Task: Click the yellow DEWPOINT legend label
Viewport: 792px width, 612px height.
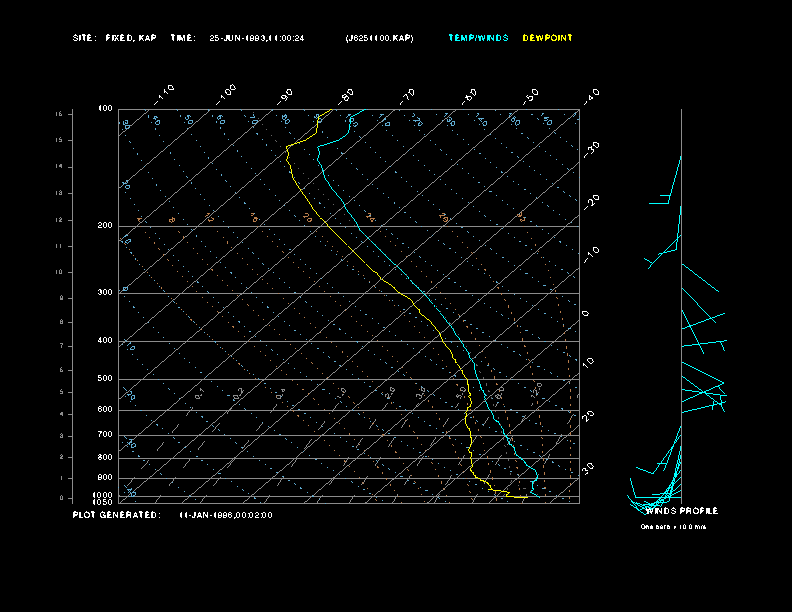Action: (548, 38)
